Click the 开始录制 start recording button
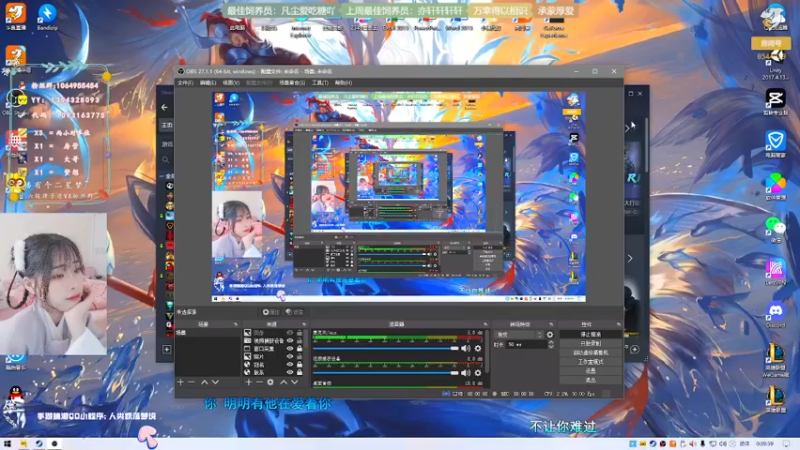 point(590,343)
